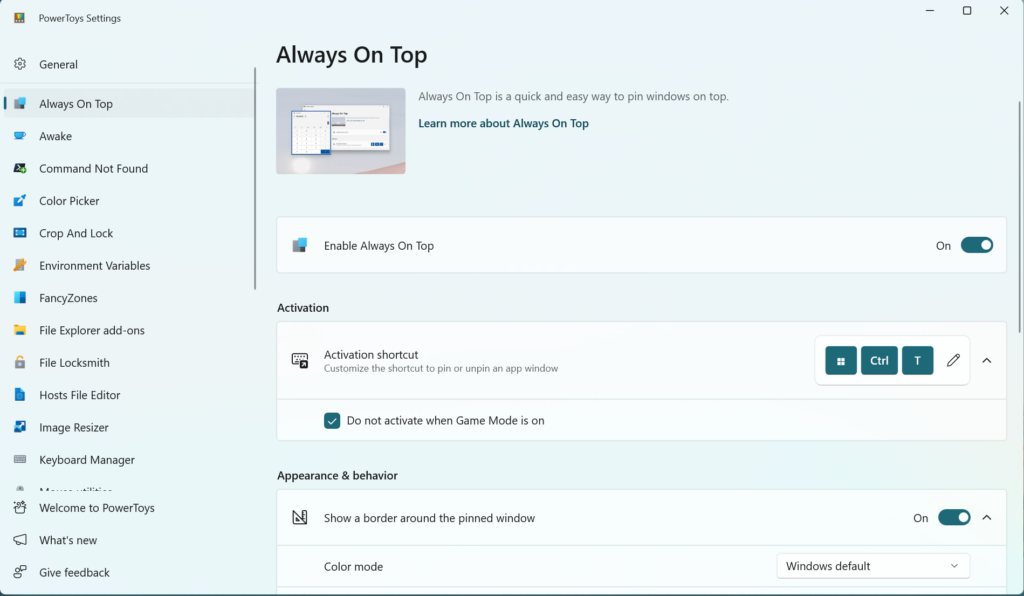
Task: Open Learn more about Always On Top link
Action: click(x=503, y=124)
